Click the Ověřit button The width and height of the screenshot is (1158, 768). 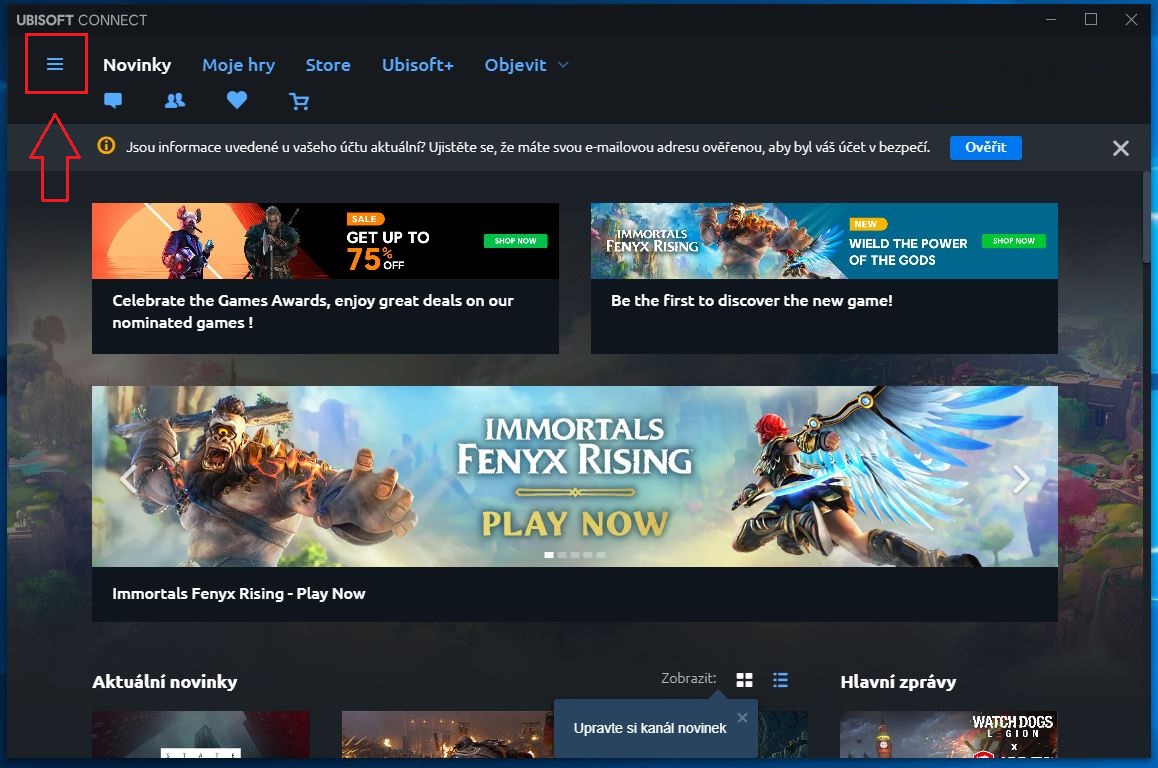[985, 147]
